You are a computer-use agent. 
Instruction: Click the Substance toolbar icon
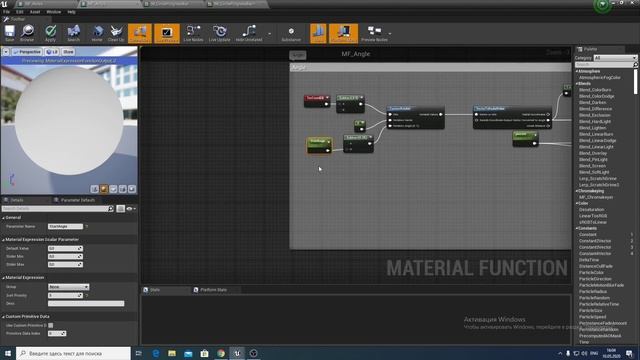291,33
